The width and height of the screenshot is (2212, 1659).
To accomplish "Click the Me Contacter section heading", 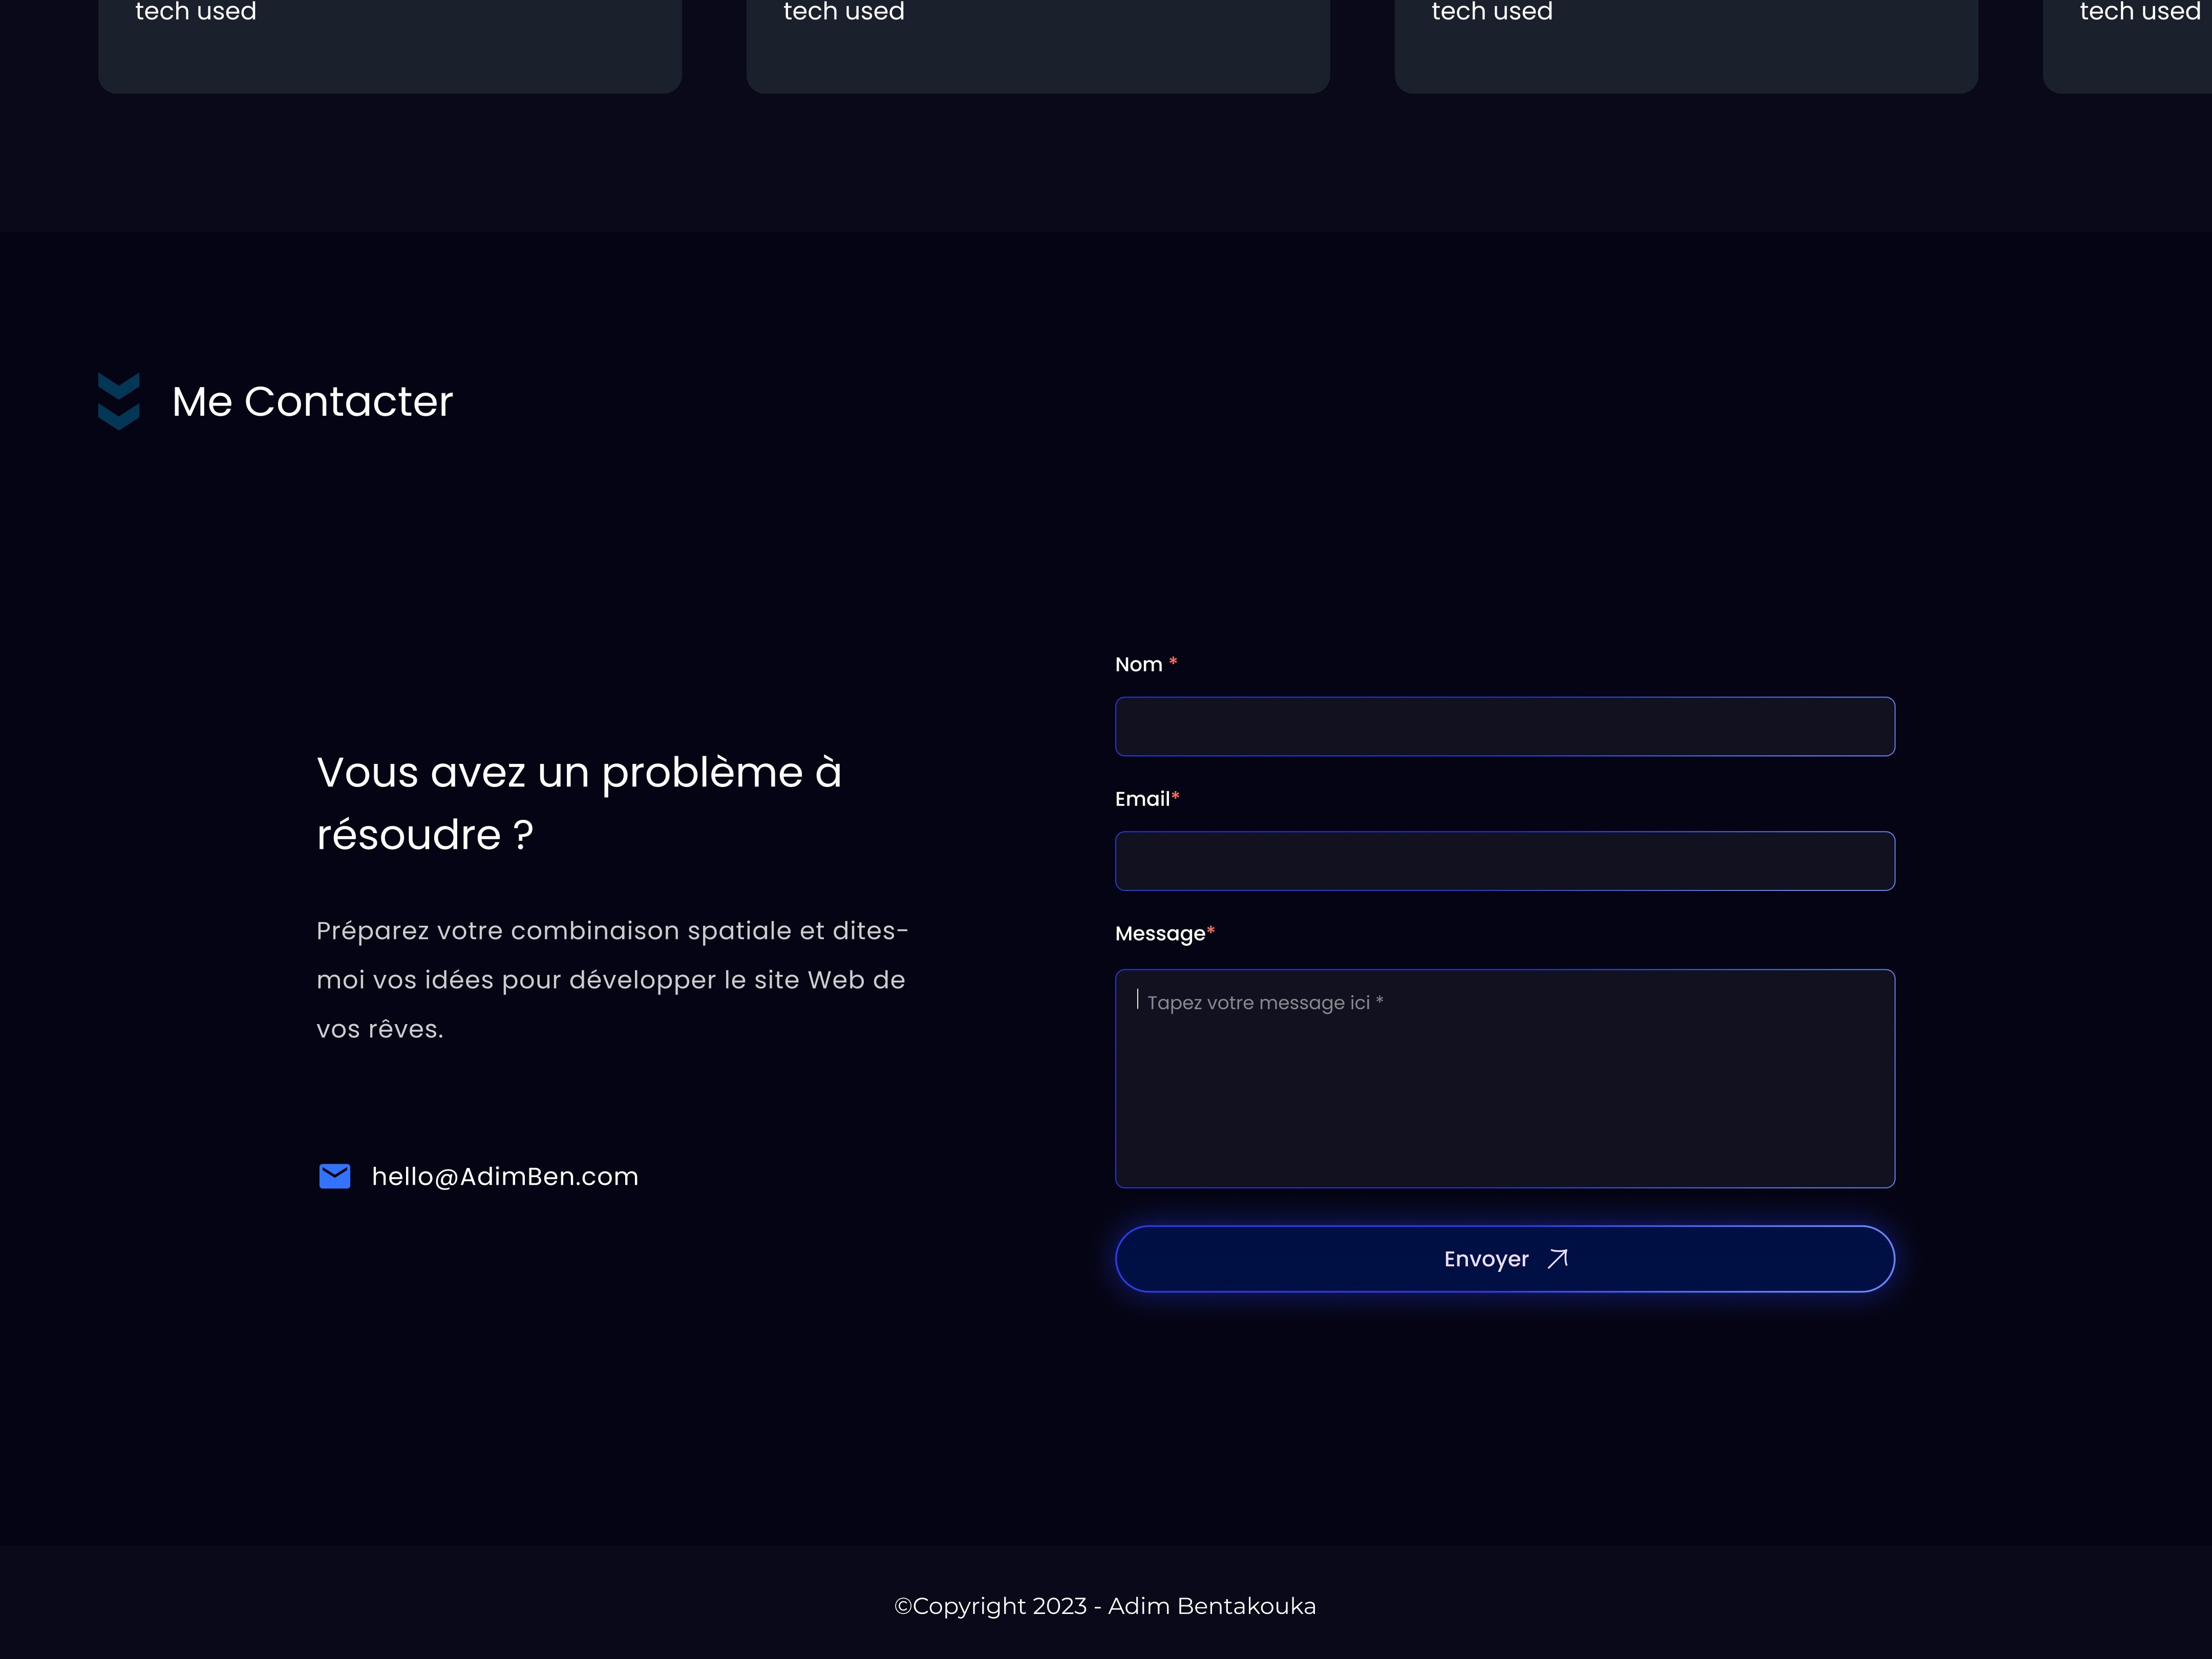I will point(312,402).
